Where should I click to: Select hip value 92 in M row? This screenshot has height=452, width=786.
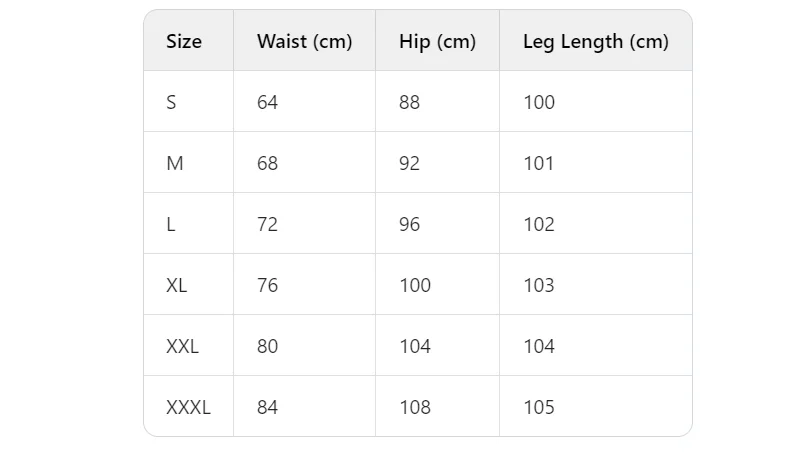(409, 163)
